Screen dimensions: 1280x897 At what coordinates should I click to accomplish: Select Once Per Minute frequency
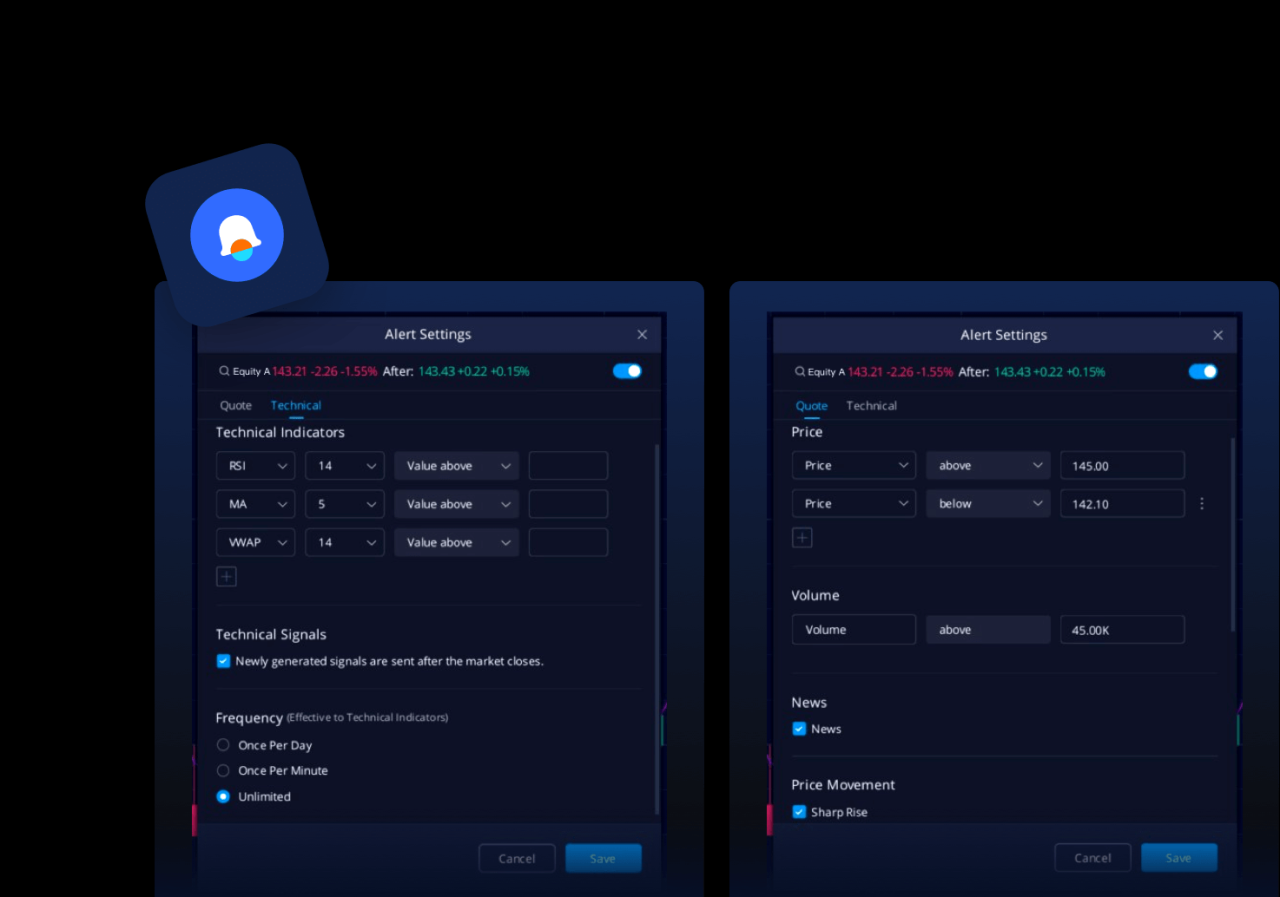tap(223, 771)
